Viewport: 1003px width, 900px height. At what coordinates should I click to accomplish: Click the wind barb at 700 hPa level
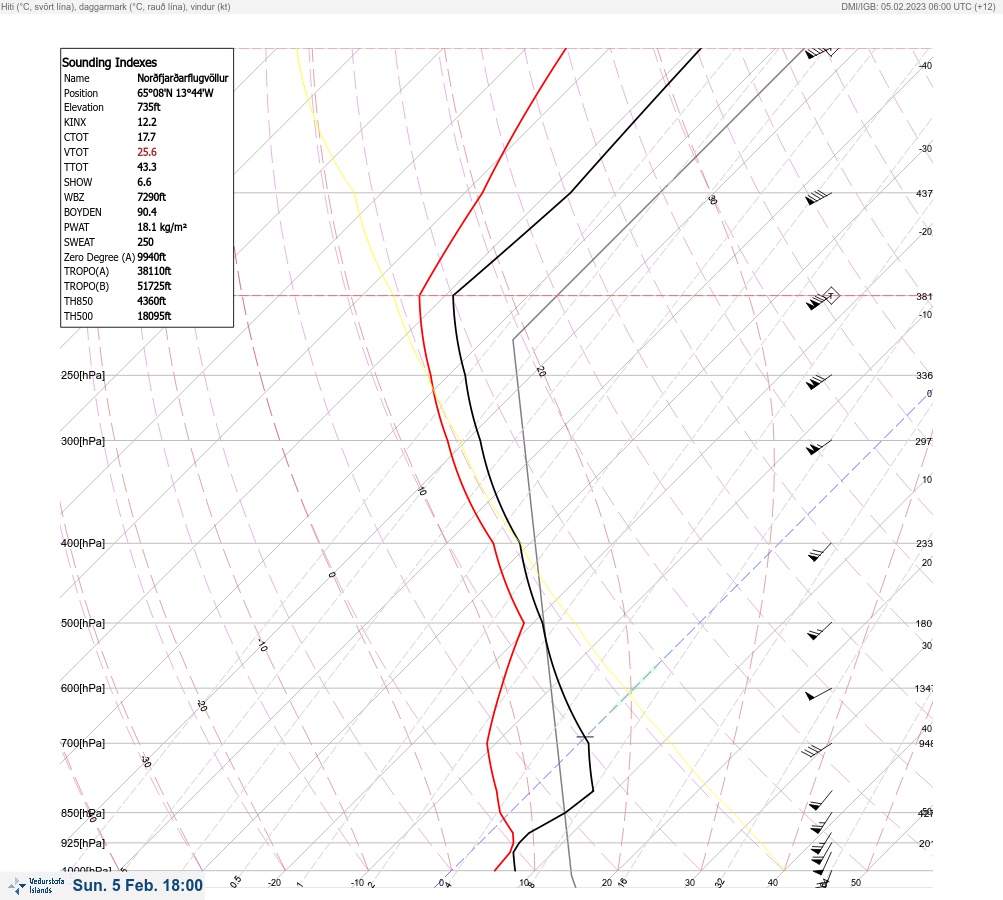click(x=816, y=750)
